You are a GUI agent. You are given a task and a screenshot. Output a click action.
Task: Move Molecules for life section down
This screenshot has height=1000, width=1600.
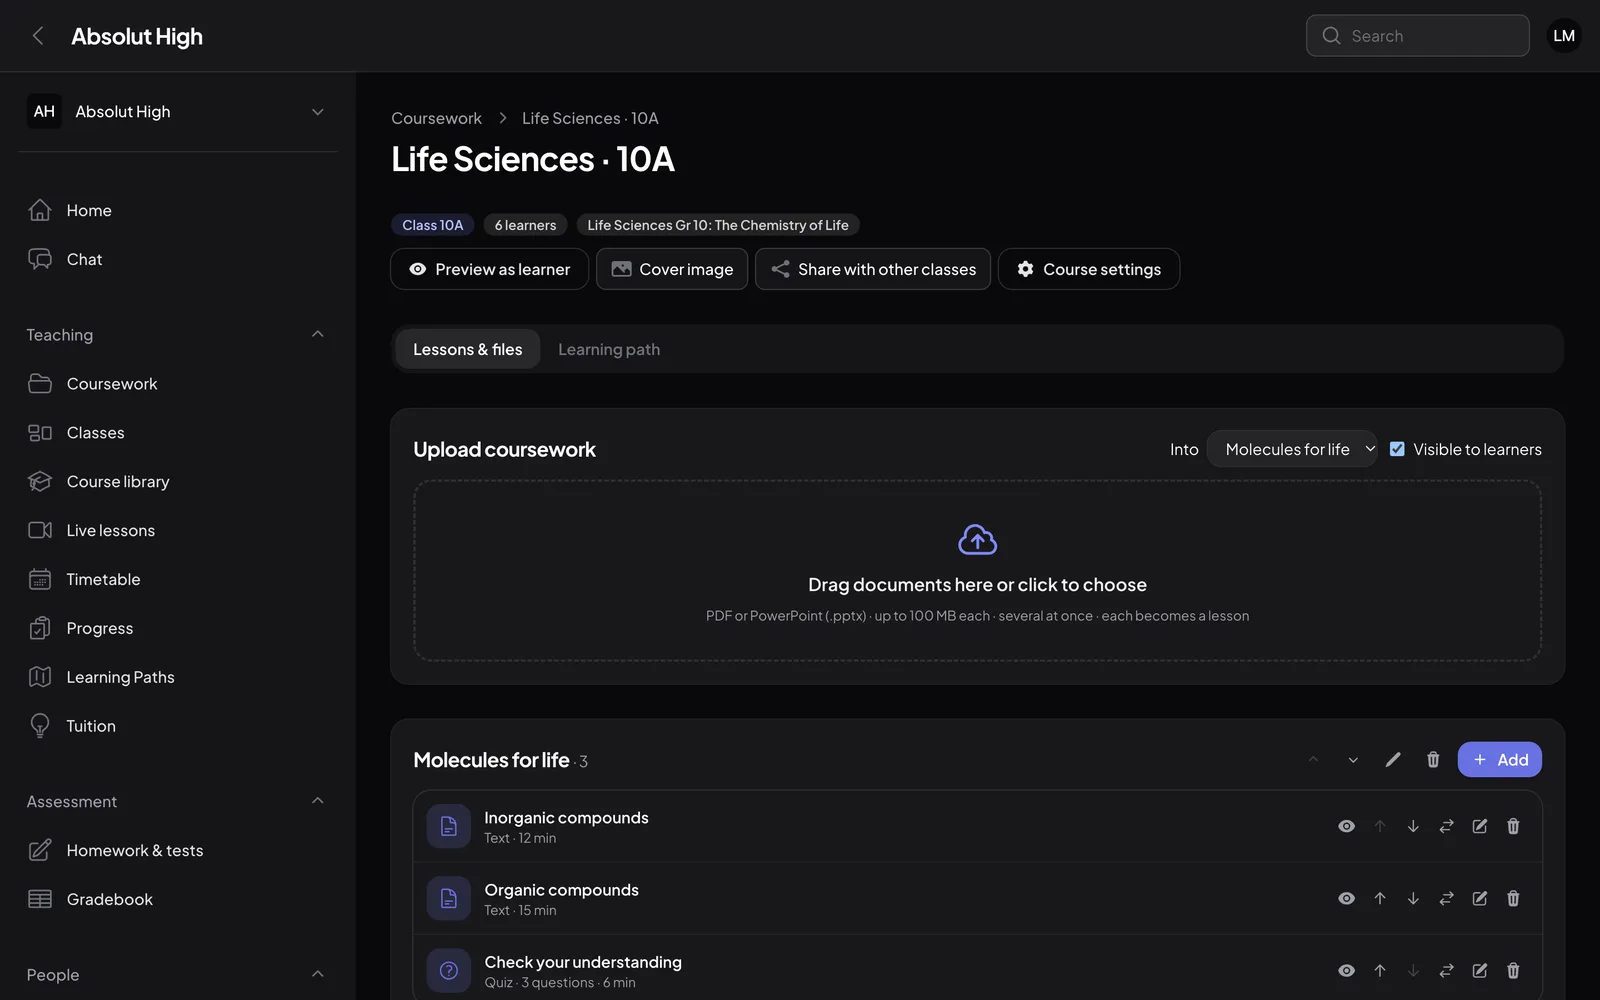point(1353,760)
